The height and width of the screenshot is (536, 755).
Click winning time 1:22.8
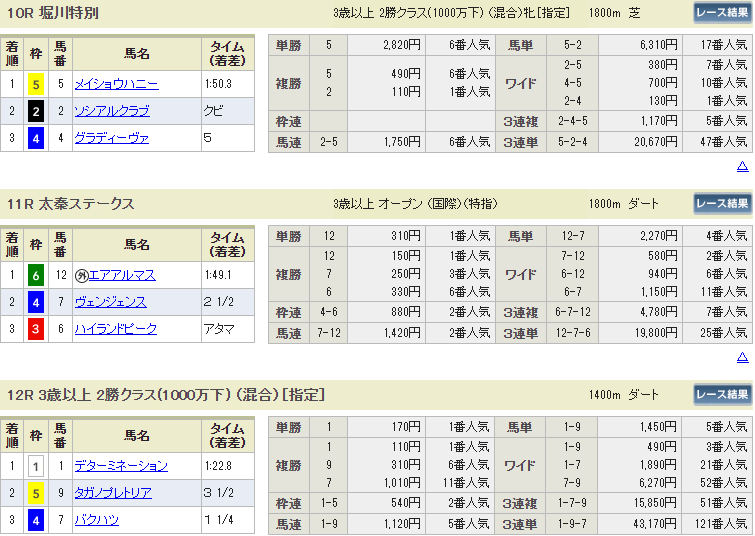[x=219, y=466]
